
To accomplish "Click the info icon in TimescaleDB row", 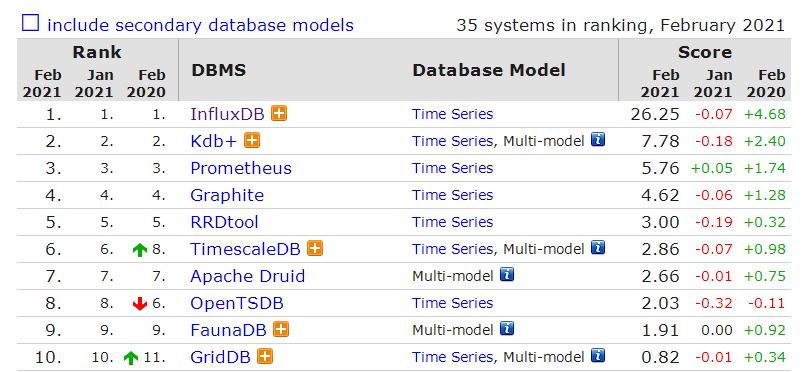I will point(598,248).
